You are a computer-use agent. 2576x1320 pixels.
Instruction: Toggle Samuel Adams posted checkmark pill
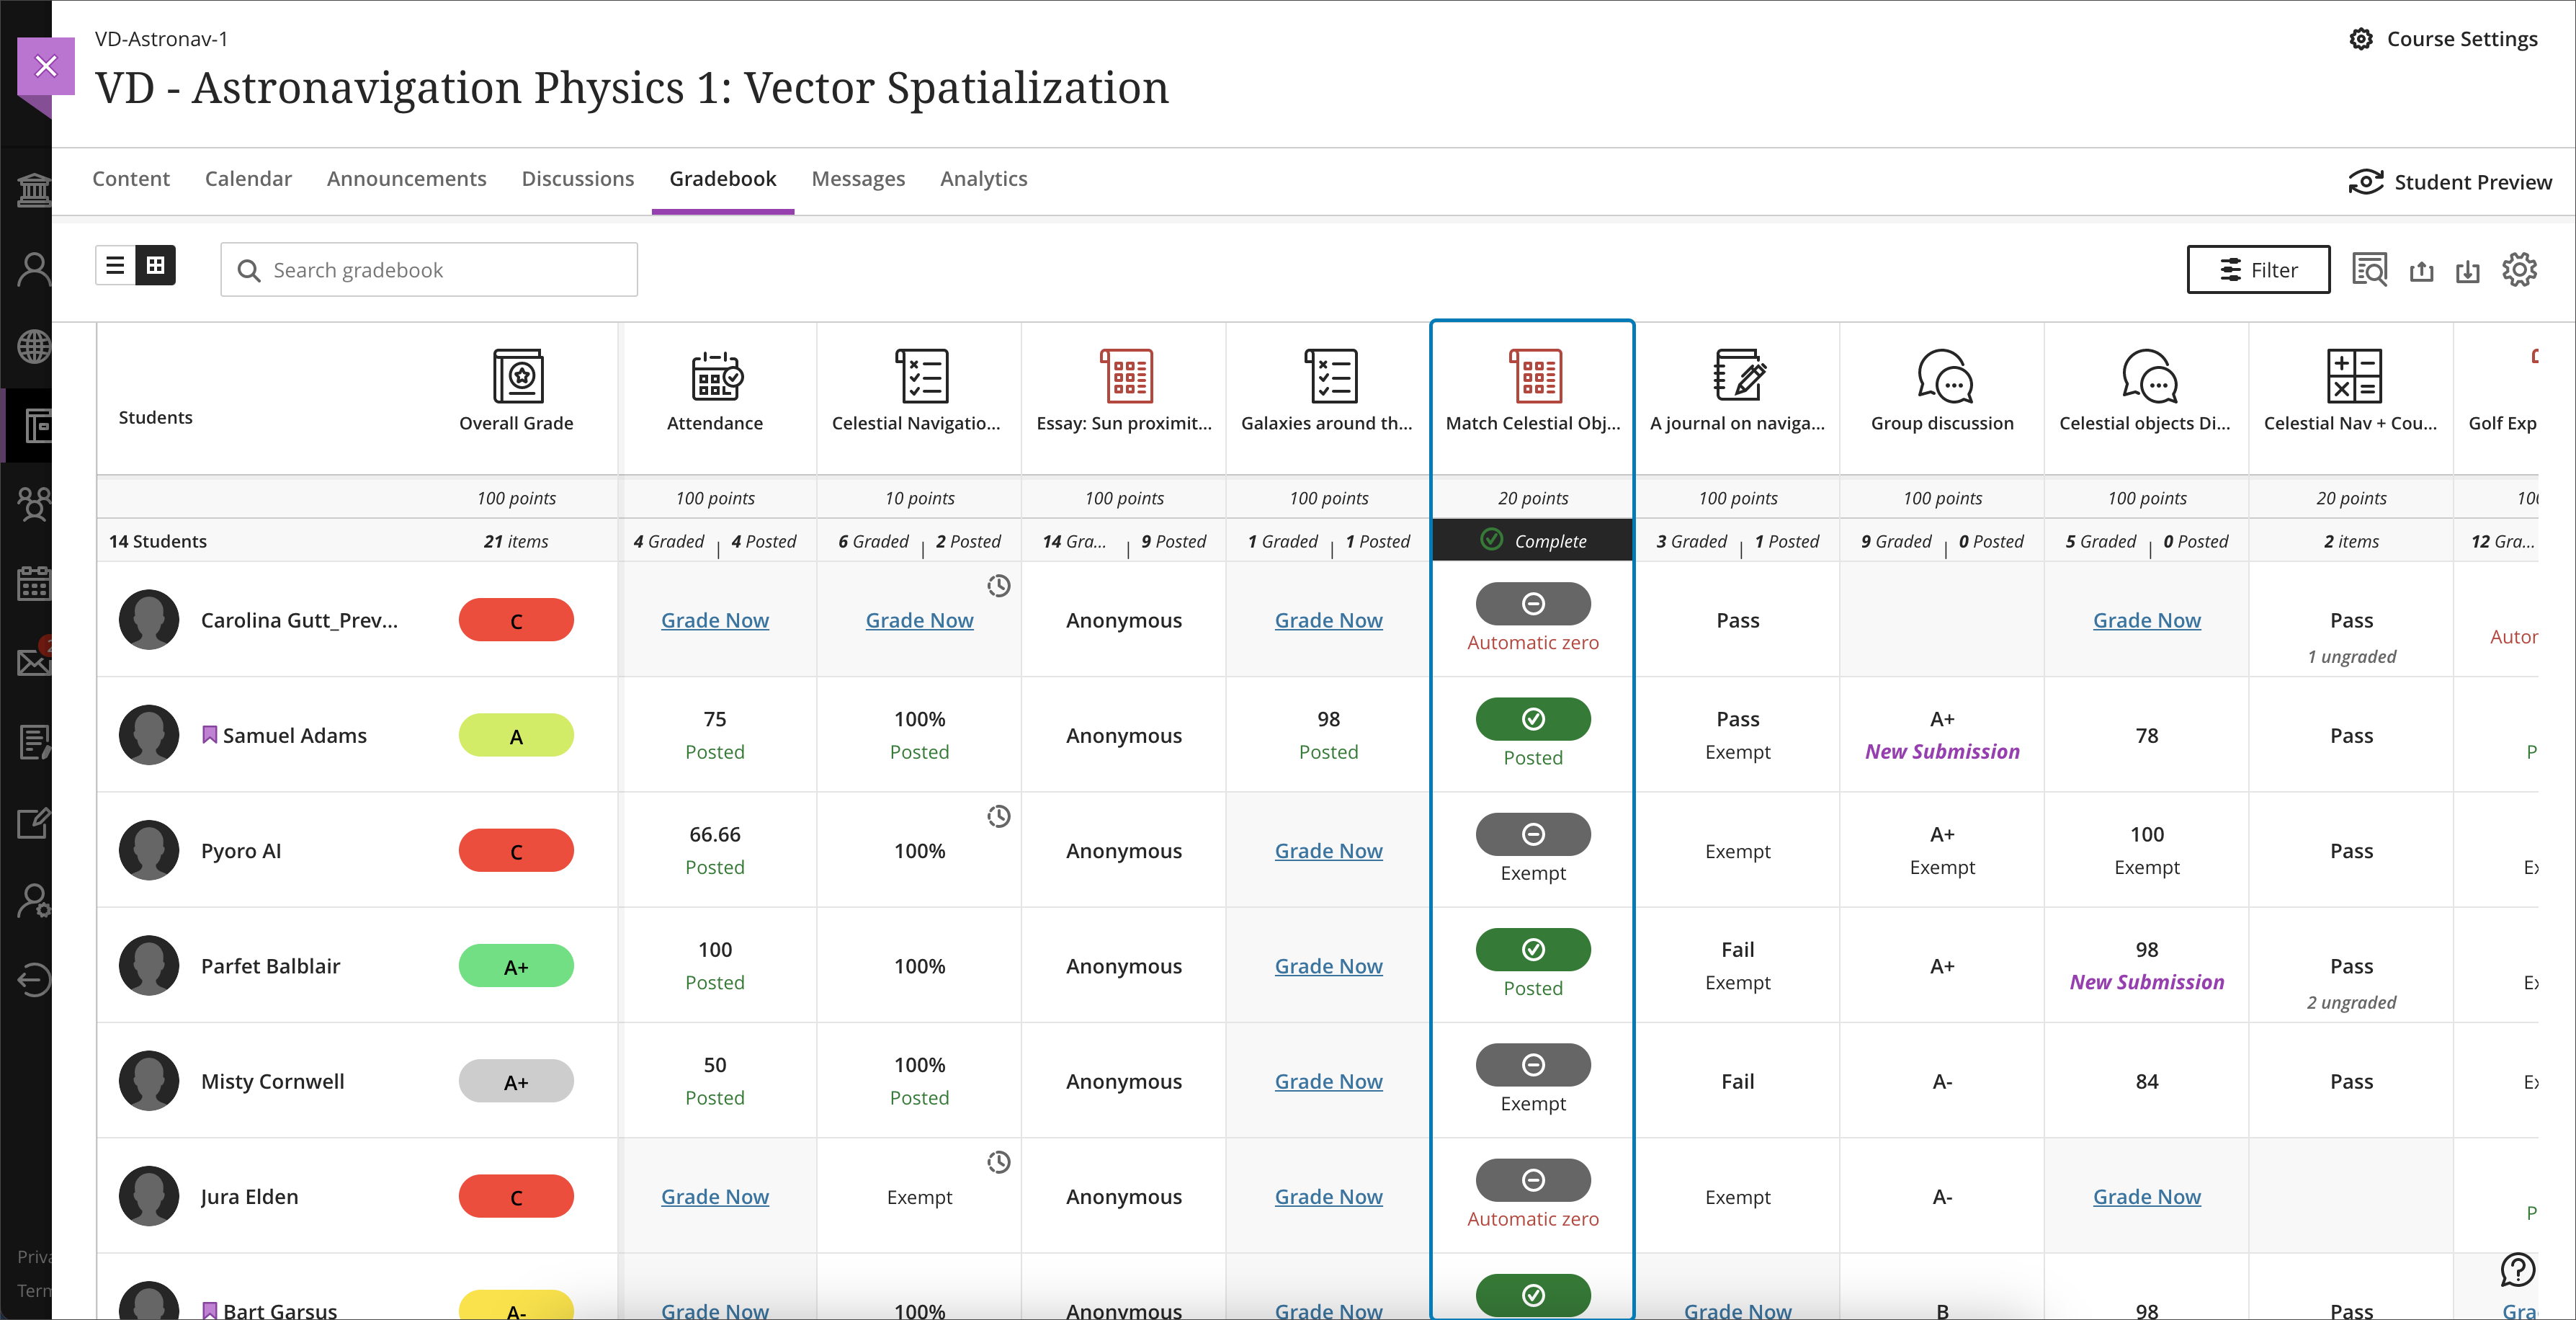tap(1532, 719)
